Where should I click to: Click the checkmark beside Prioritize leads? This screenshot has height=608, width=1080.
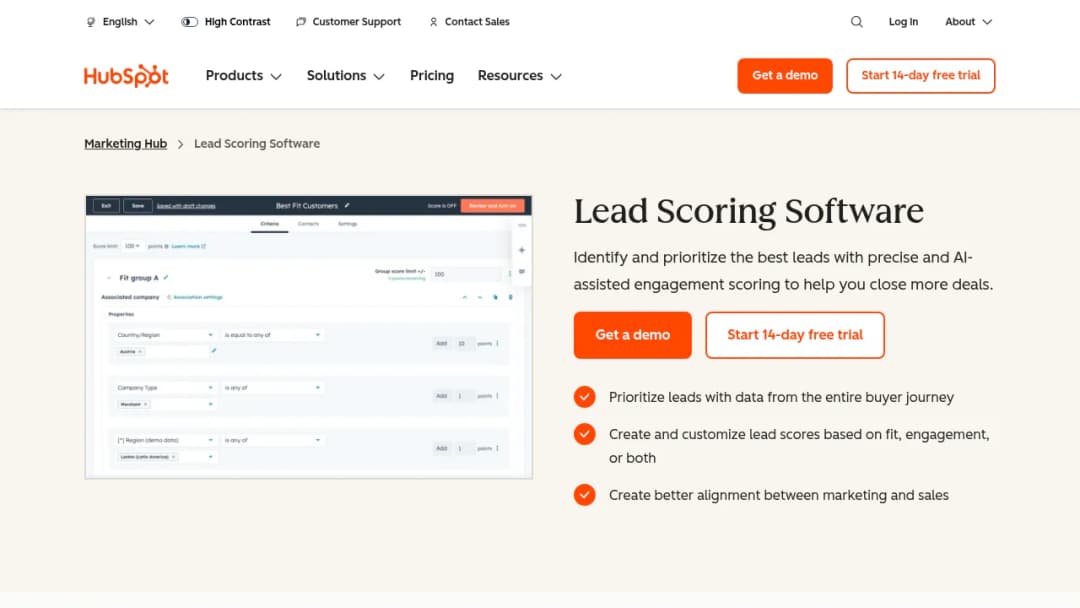(585, 397)
